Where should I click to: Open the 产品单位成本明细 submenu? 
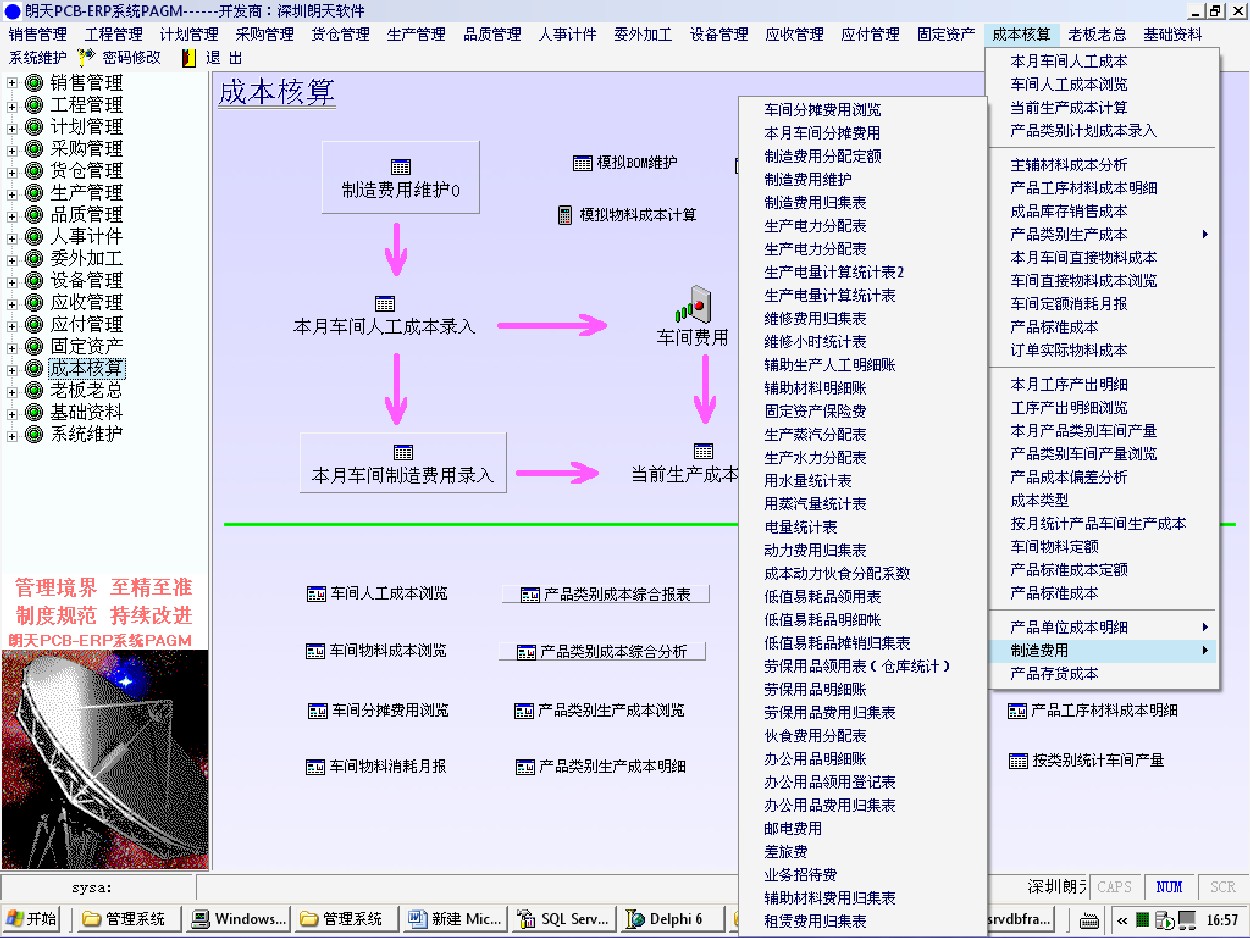point(1101,627)
